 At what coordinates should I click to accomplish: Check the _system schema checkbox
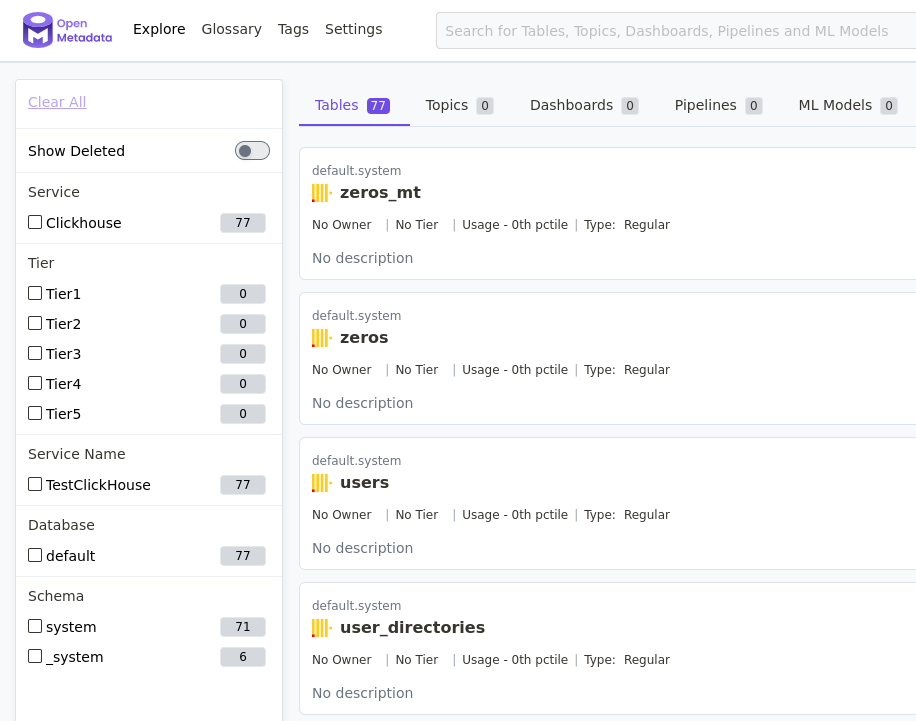35,657
